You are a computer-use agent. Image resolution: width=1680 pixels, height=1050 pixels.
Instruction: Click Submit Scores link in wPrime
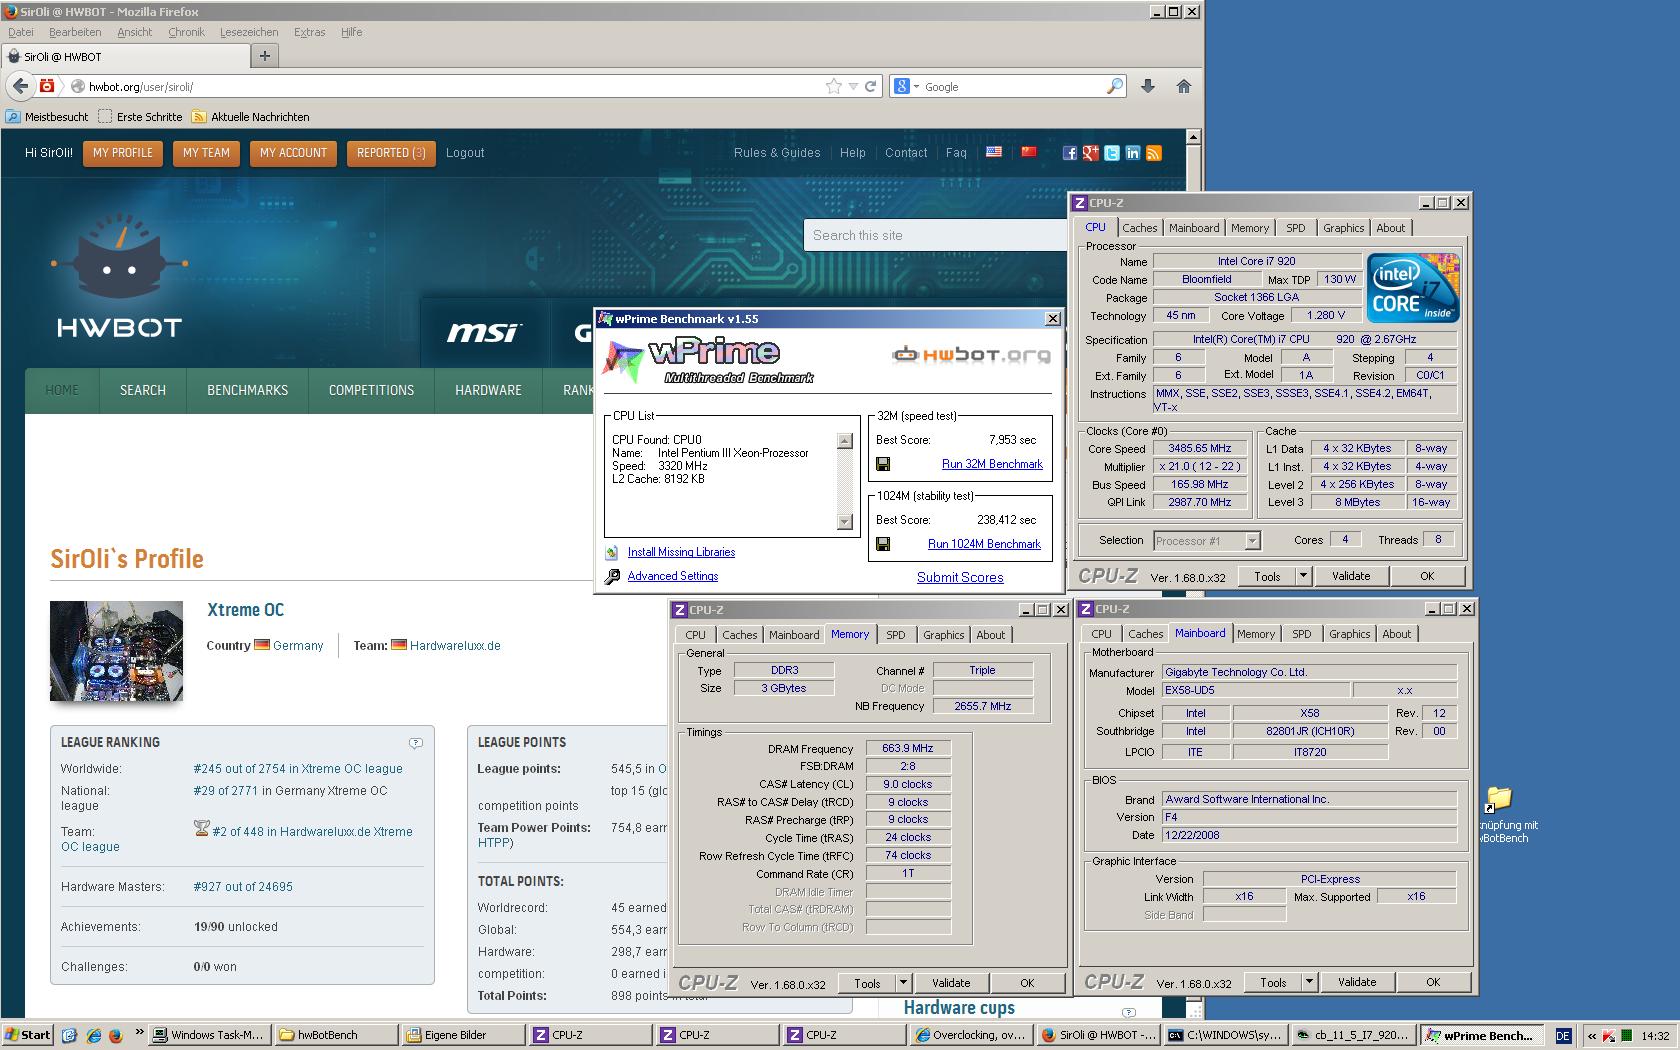tap(960, 577)
